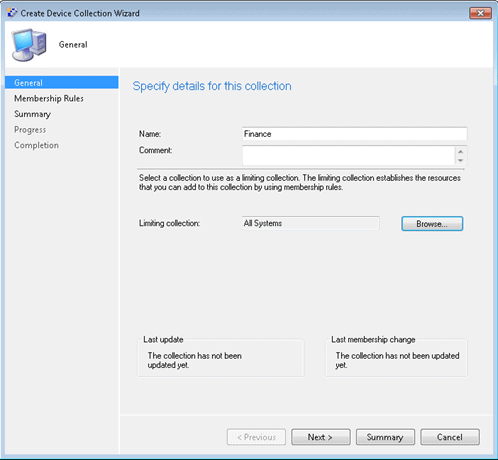Click the Limiting collection field All Systems
The height and width of the screenshot is (460, 498).
(x=311, y=223)
